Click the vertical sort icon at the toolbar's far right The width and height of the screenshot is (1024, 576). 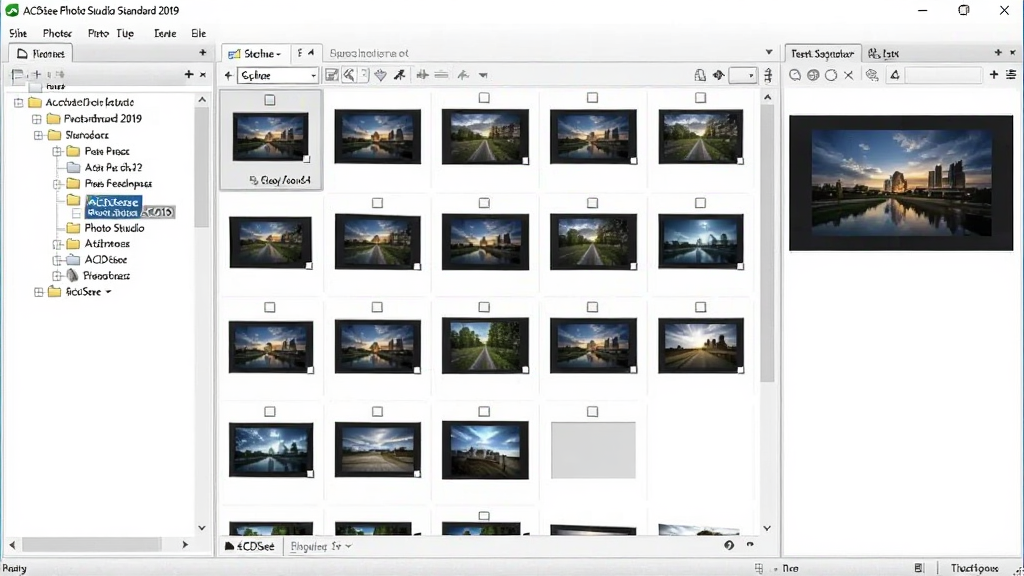769,75
